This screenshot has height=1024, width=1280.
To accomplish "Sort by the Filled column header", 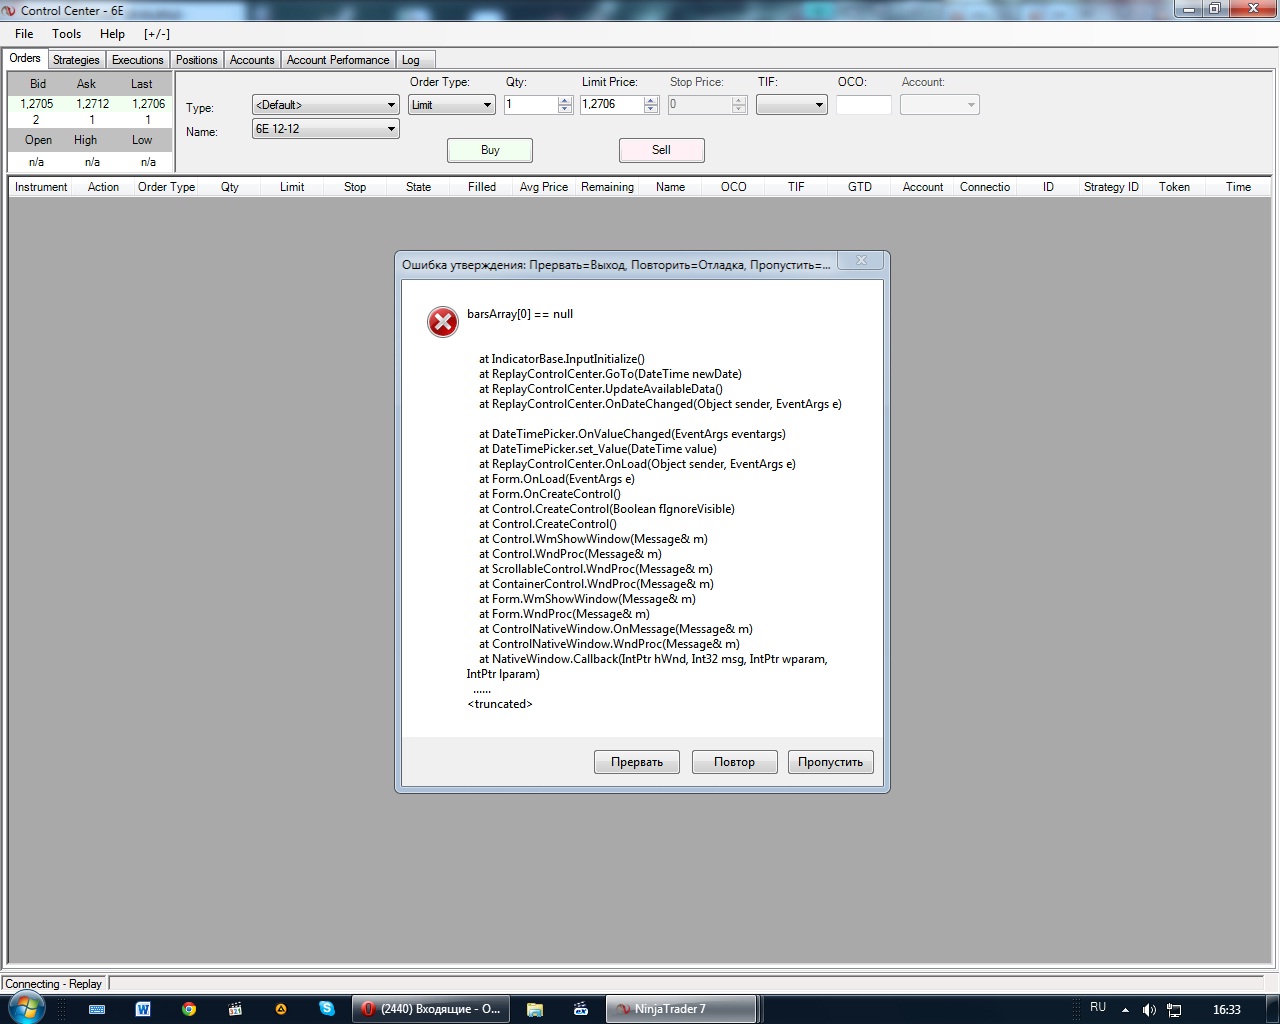I will tap(482, 187).
